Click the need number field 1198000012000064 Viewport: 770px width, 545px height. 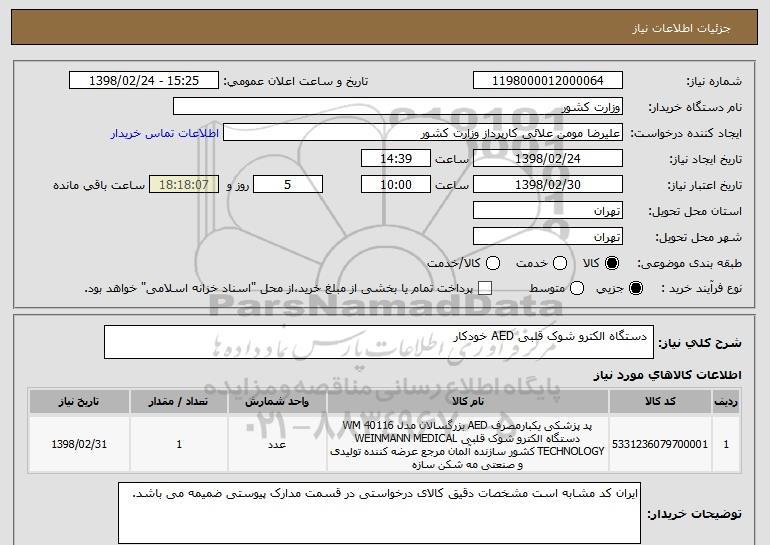548,81
